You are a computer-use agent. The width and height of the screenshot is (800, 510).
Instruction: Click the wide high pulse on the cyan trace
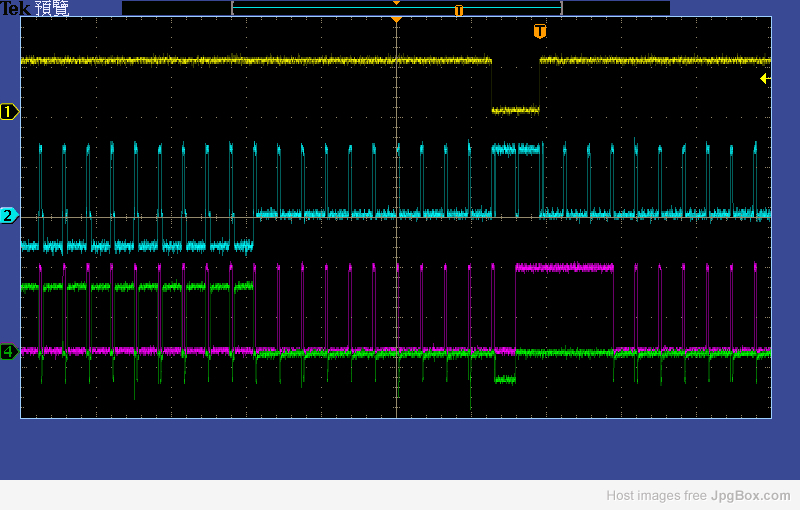[515, 149]
